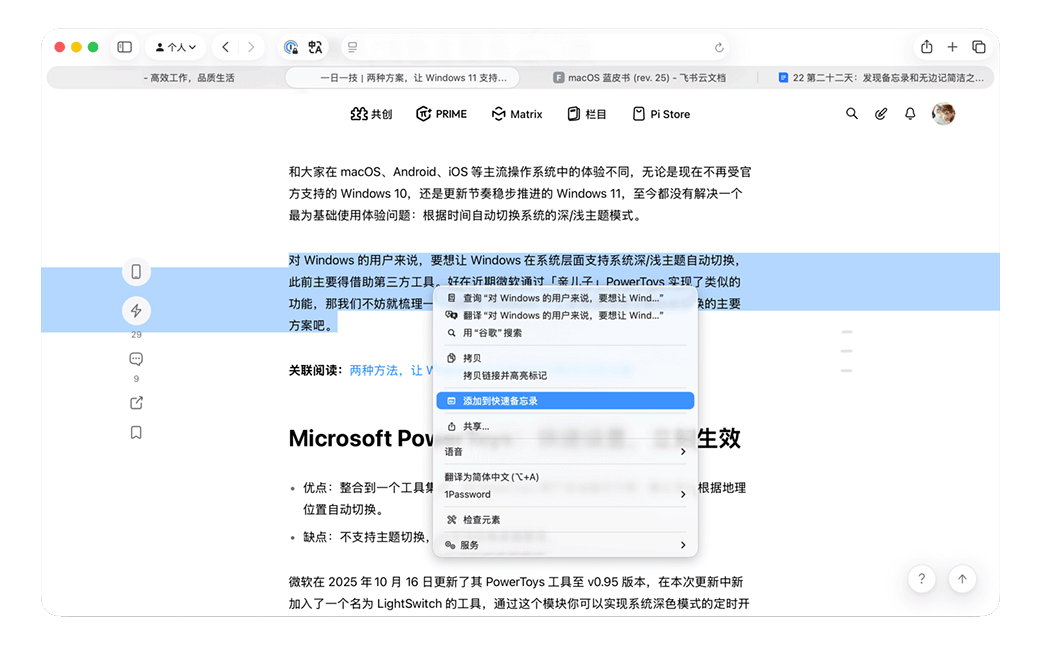1040x670 pixels.
Task: Click the translate extension icon in toolbar
Action: [315, 47]
